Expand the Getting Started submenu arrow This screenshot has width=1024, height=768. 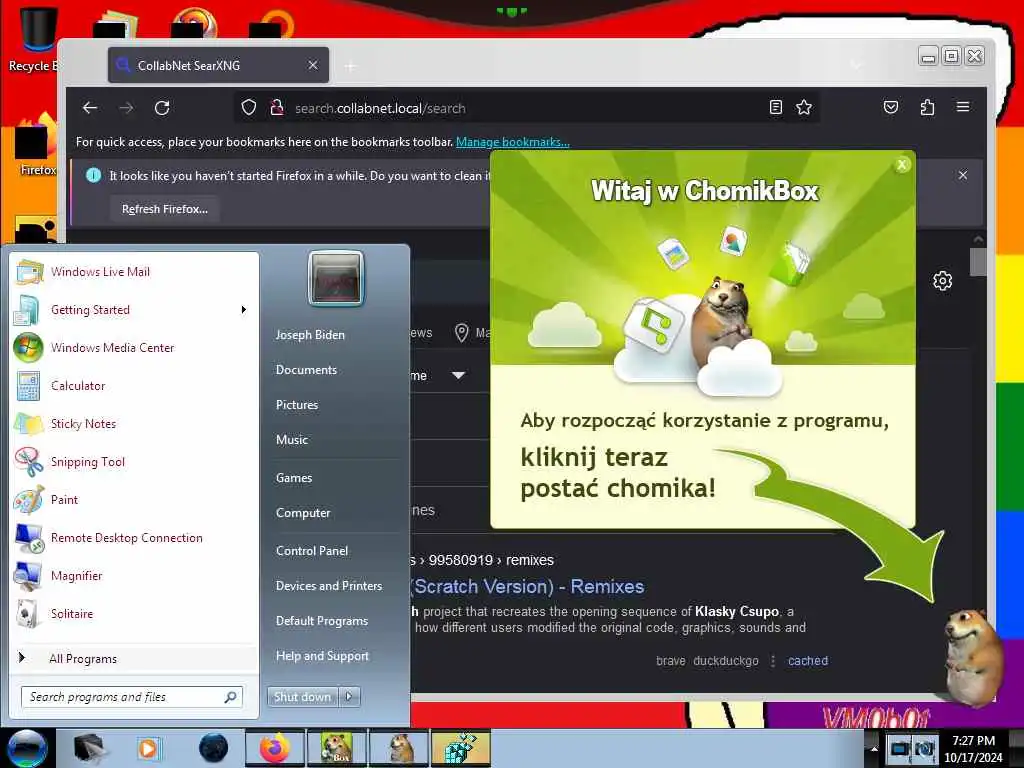tap(244, 310)
